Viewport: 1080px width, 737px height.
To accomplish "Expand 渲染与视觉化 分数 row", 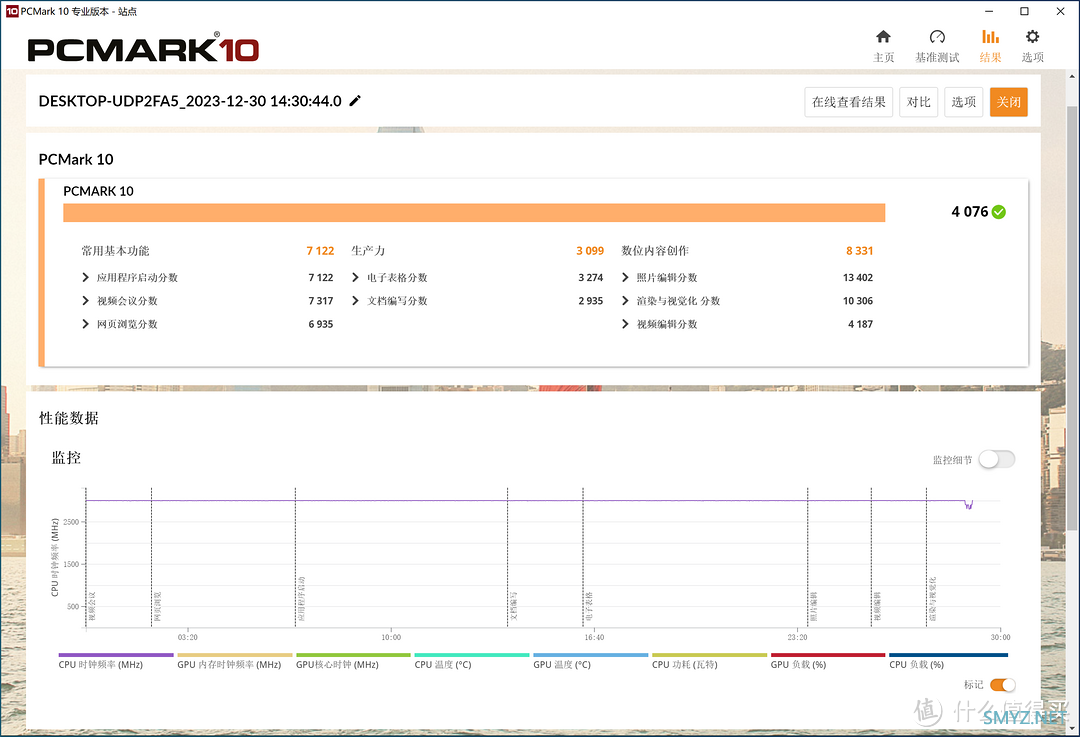I will [x=625, y=301].
